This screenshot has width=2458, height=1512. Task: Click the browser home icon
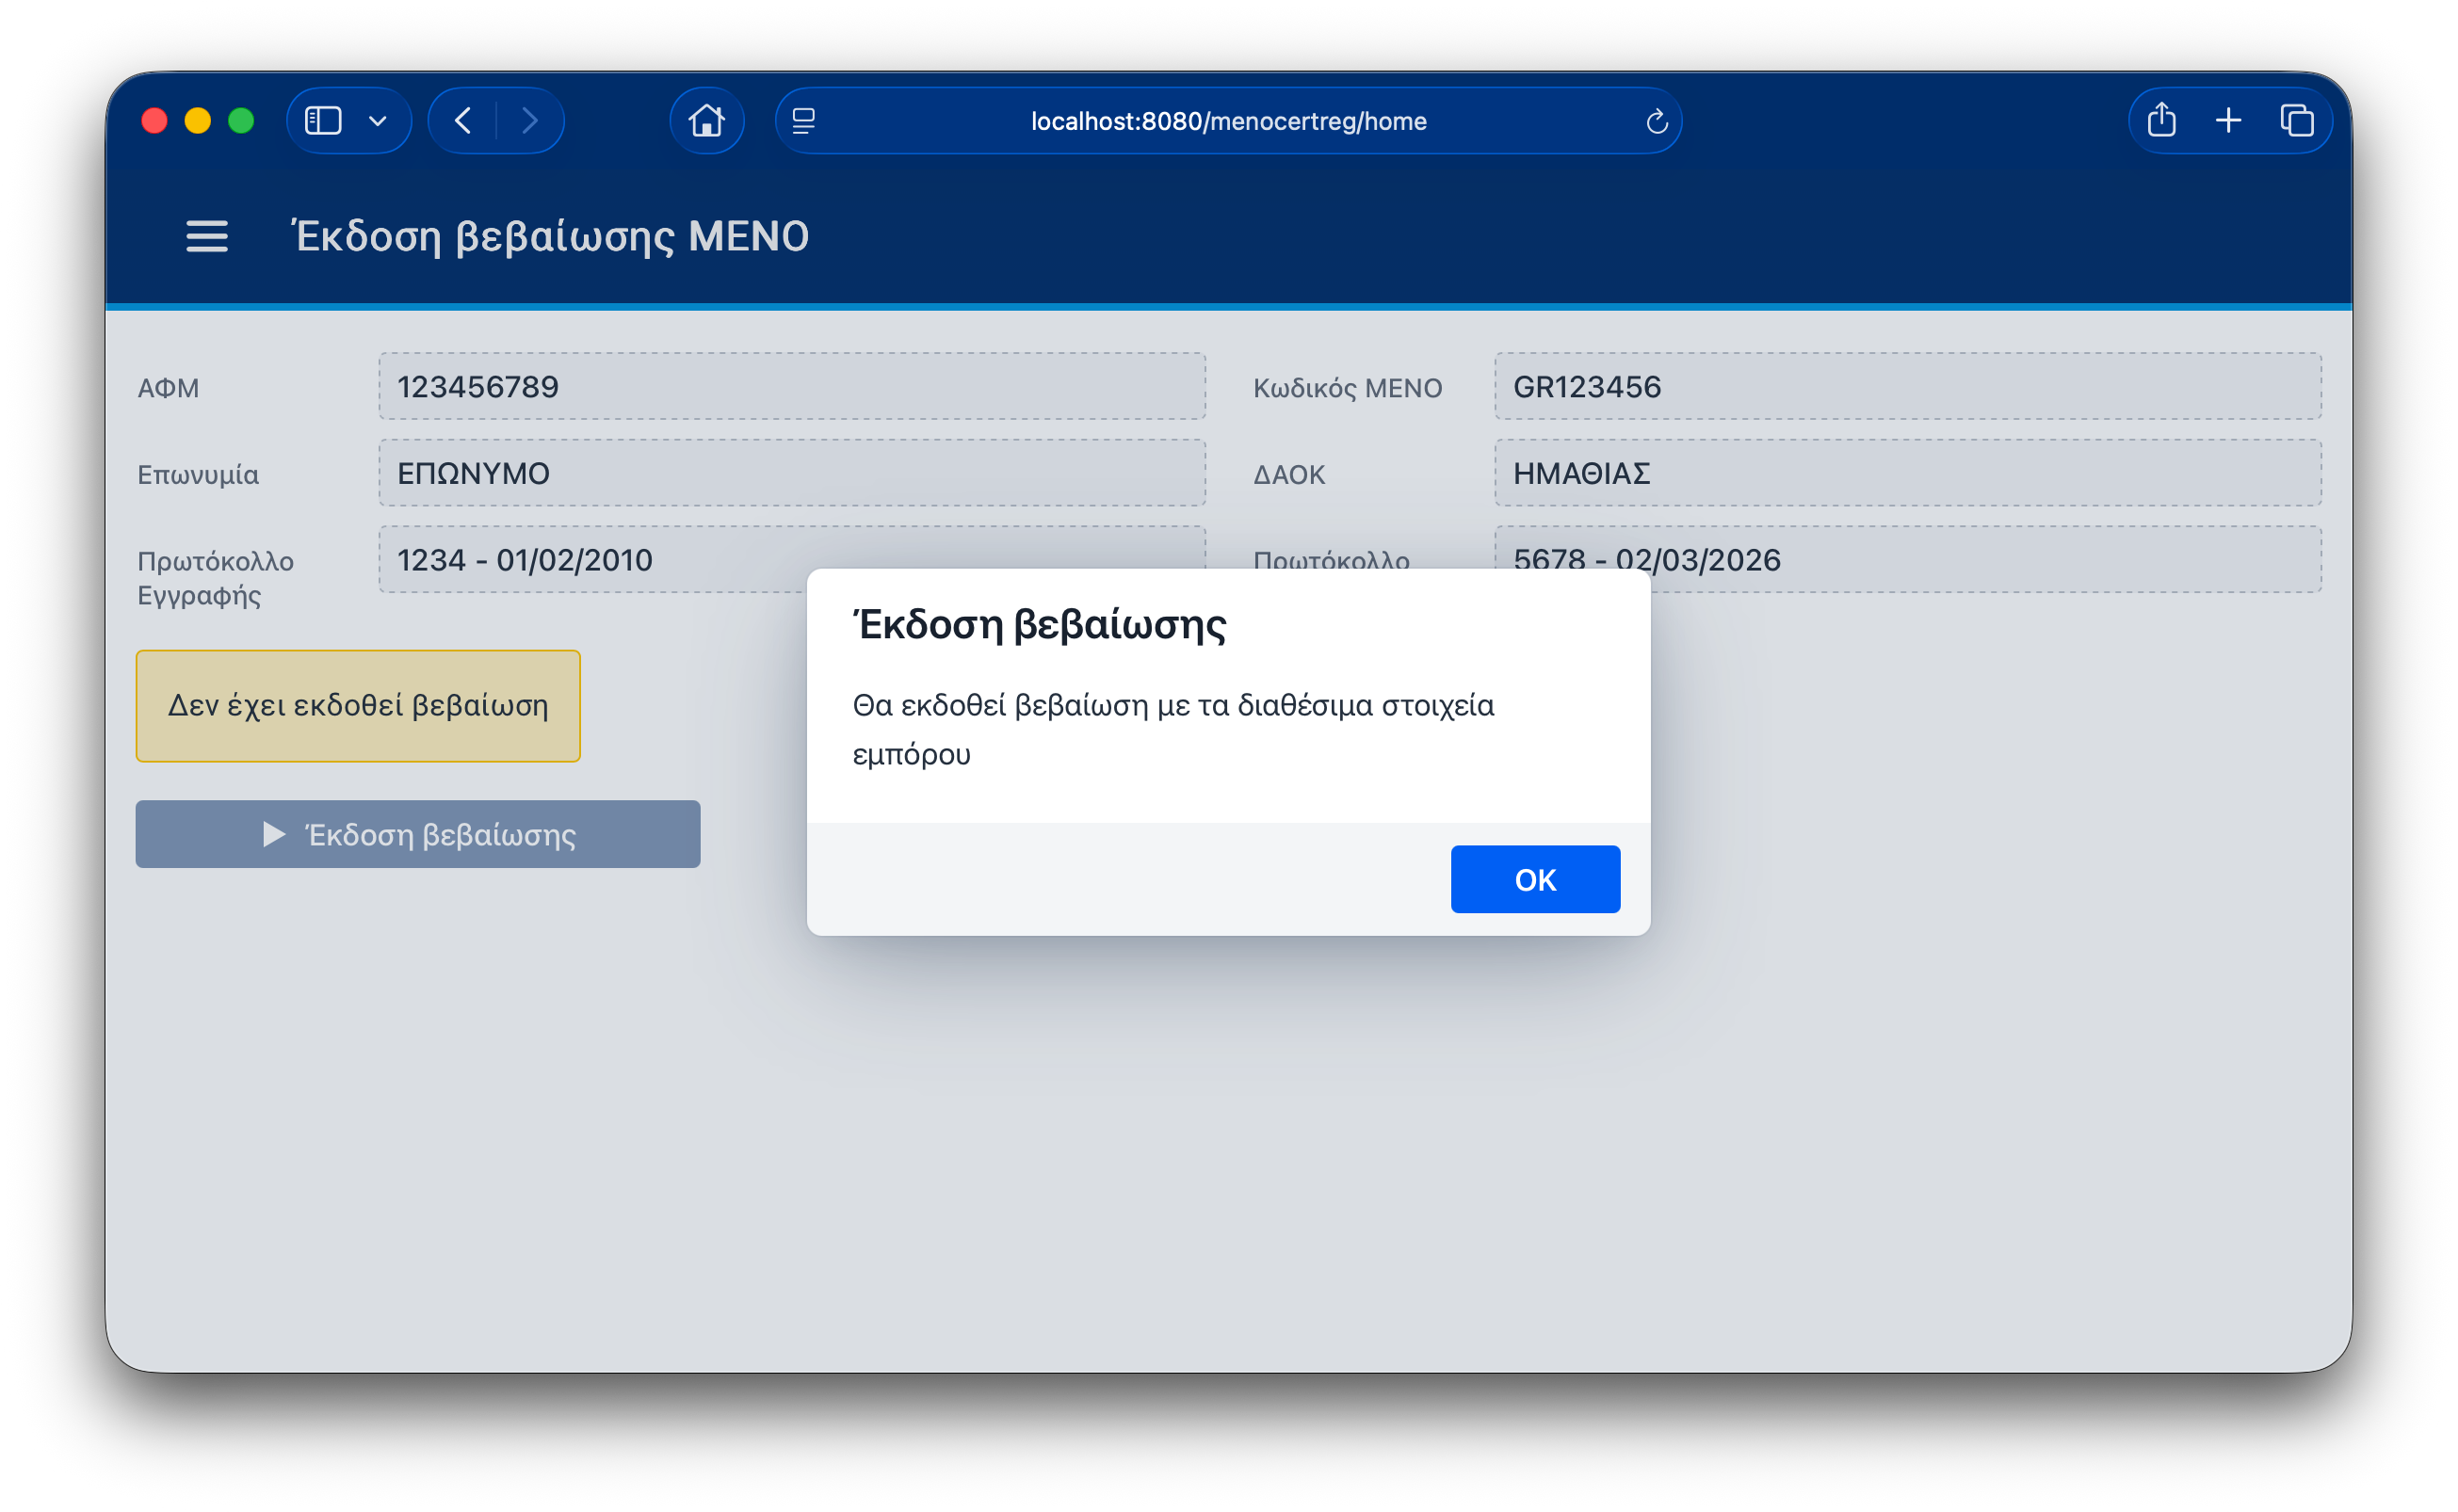point(707,121)
